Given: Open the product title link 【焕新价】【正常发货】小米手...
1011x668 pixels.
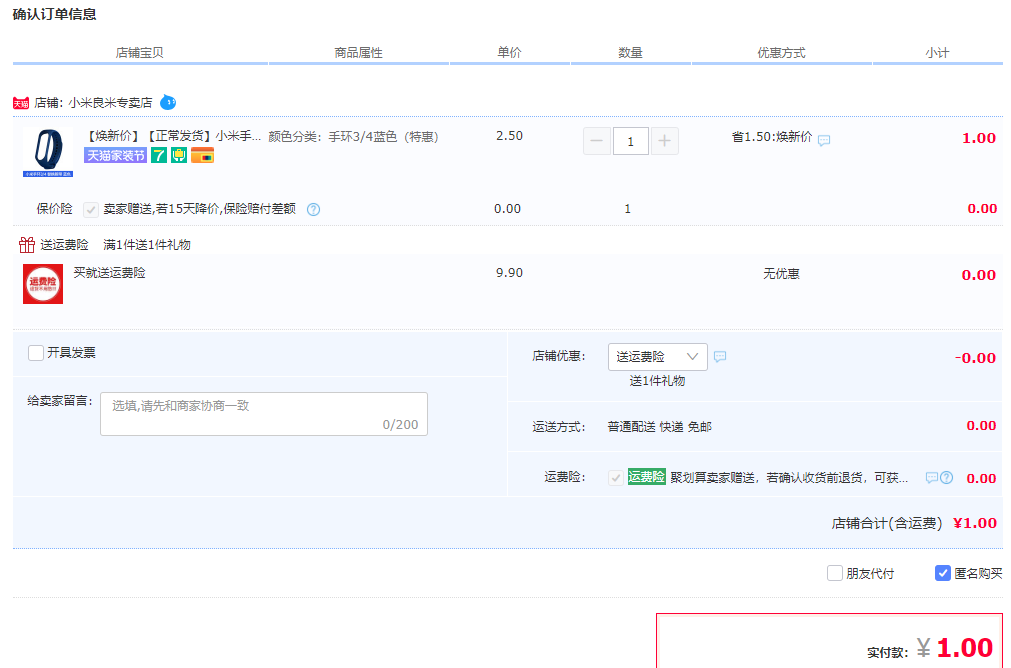Looking at the screenshot, I should [x=173, y=136].
